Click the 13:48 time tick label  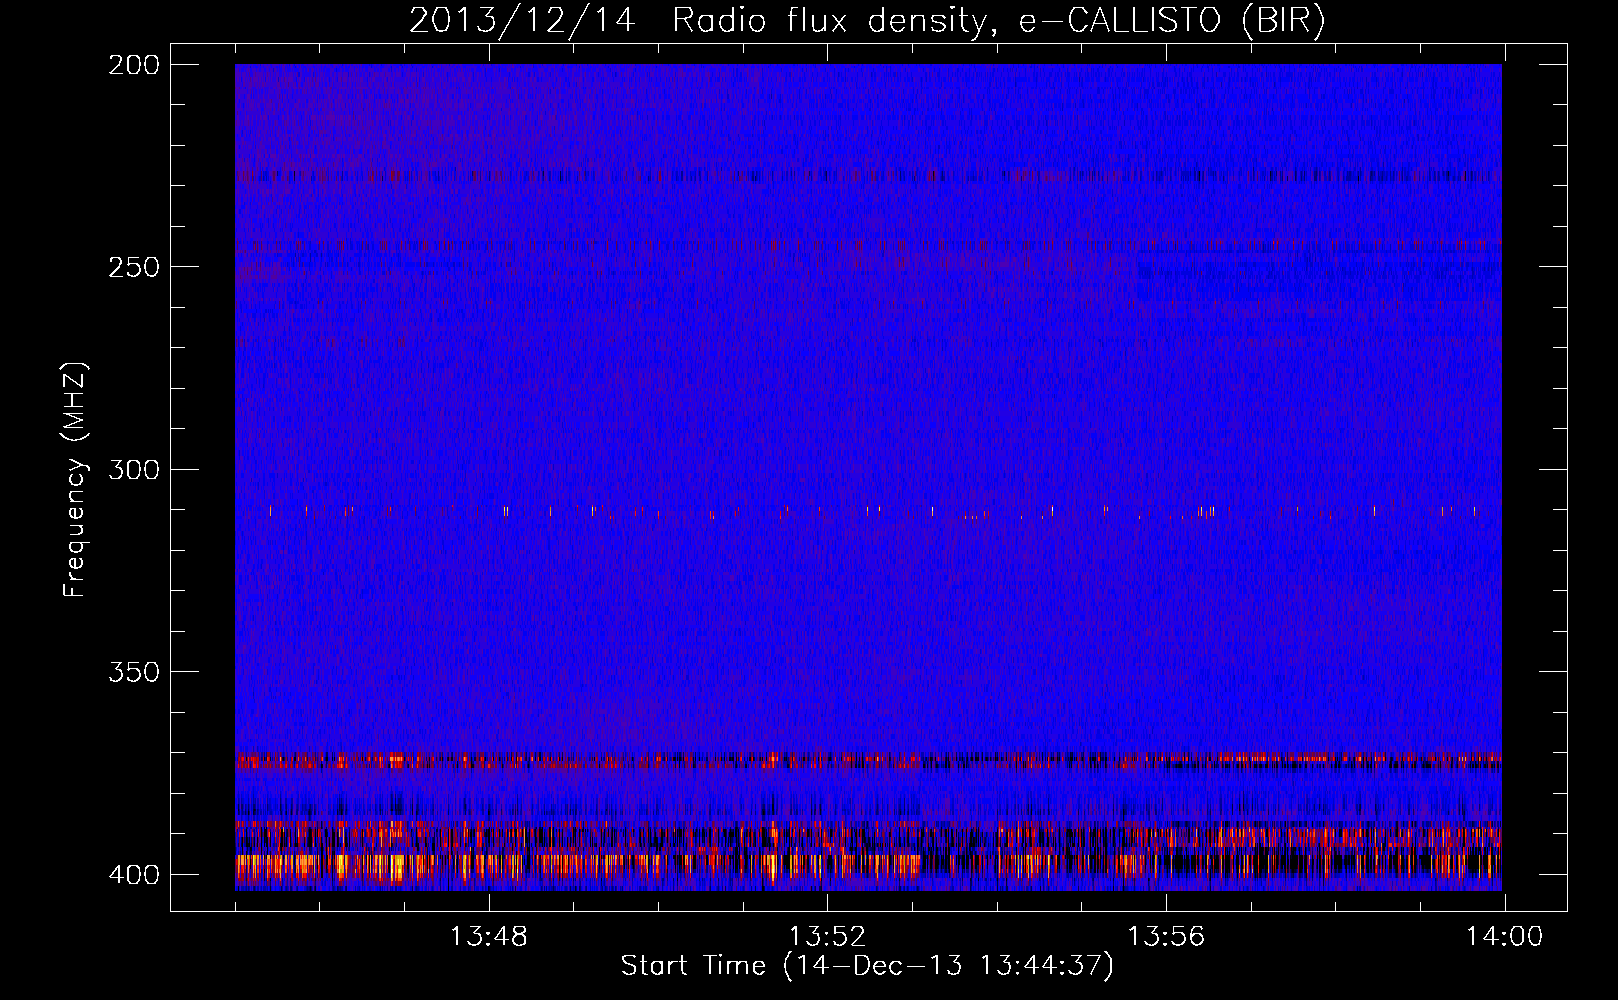tap(488, 937)
